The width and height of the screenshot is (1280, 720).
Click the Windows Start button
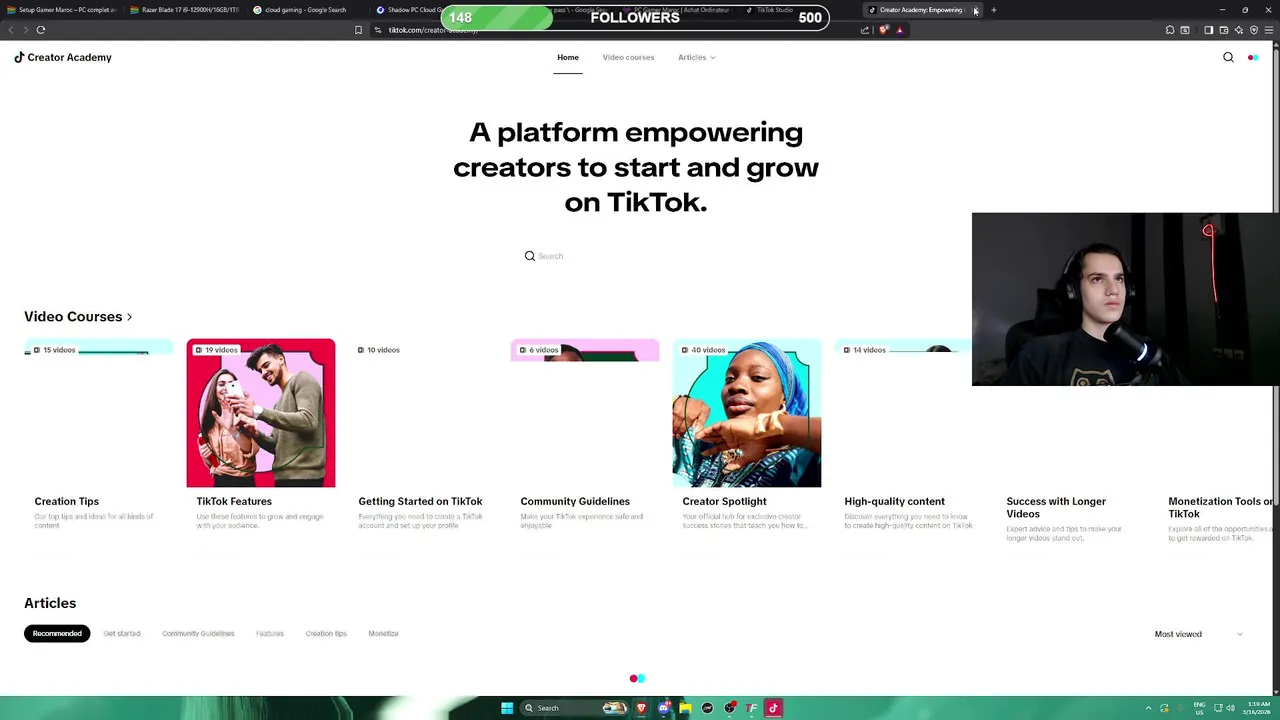click(507, 708)
